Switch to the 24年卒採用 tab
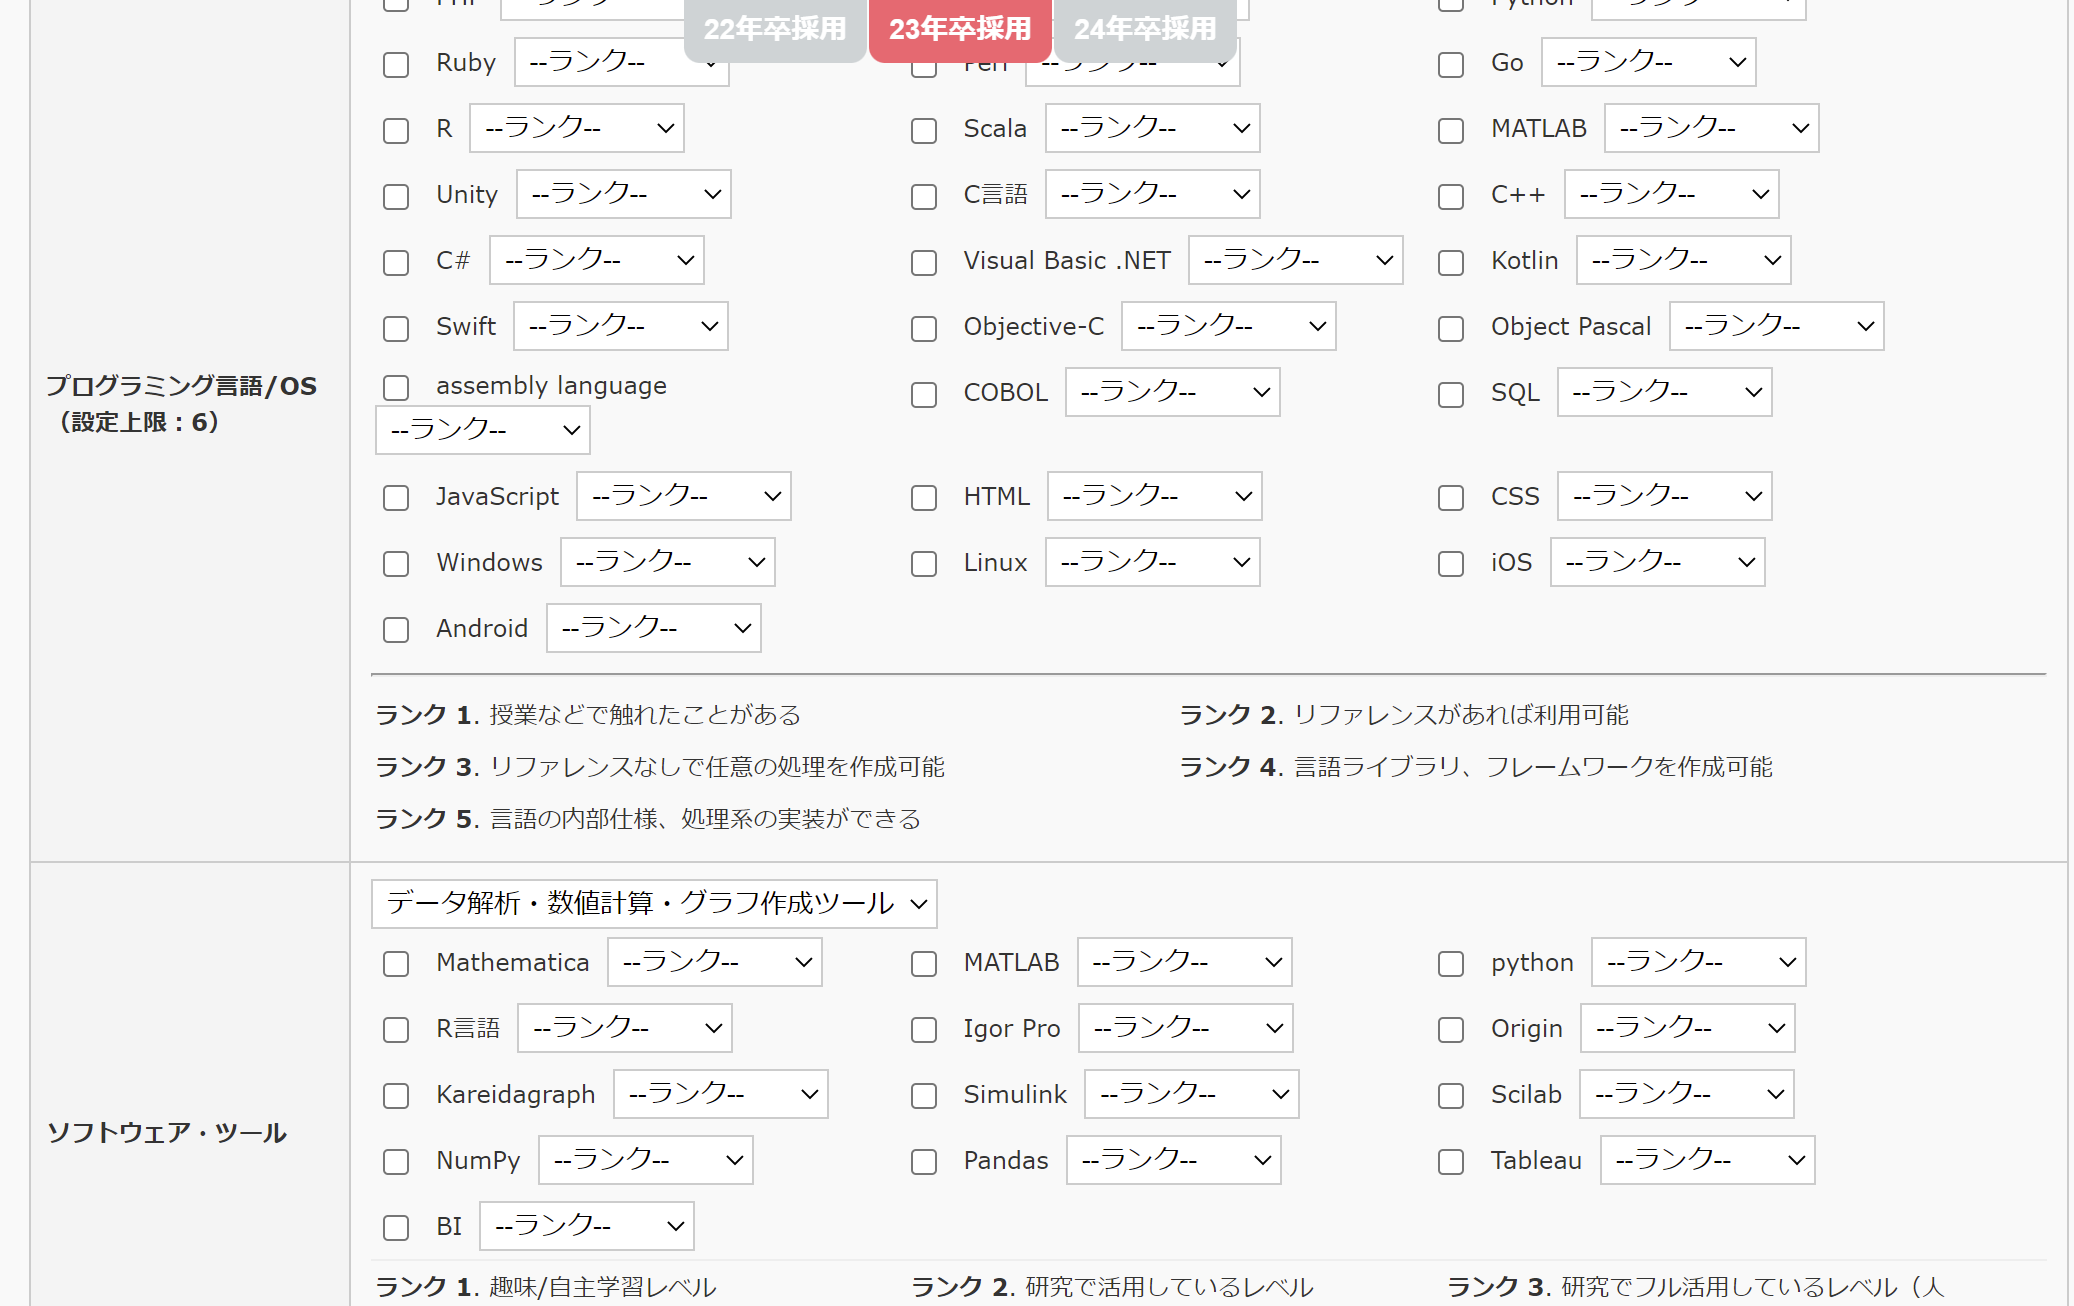Screen dimensions: 2074x1306 (x=1144, y=29)
